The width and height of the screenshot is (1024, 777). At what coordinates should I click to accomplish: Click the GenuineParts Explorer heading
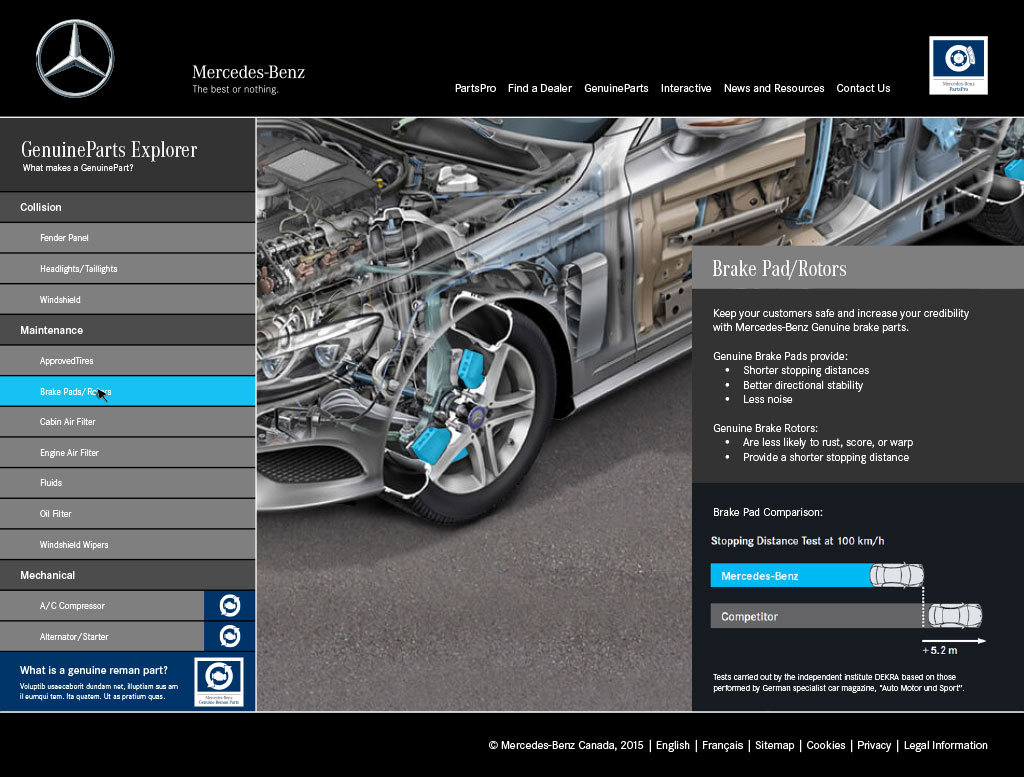[109, 150]
